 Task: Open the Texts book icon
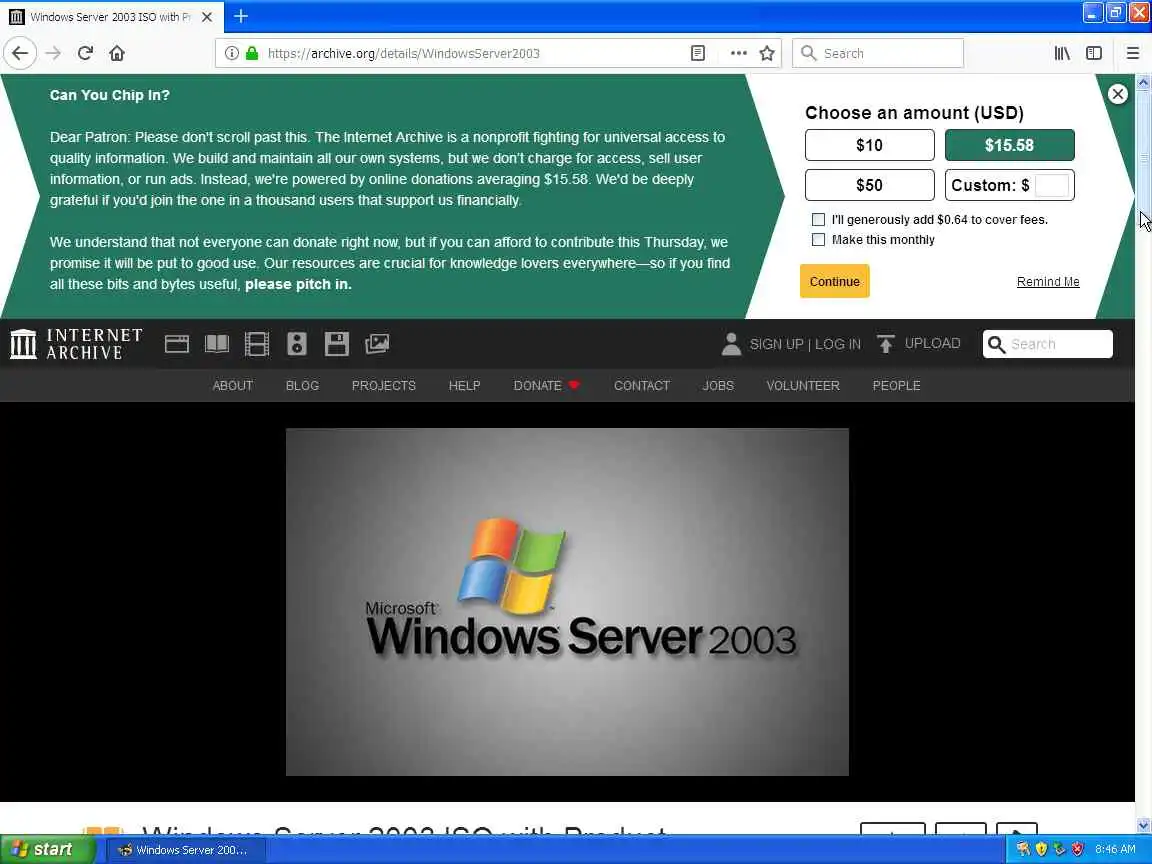(x=217, y=344)
